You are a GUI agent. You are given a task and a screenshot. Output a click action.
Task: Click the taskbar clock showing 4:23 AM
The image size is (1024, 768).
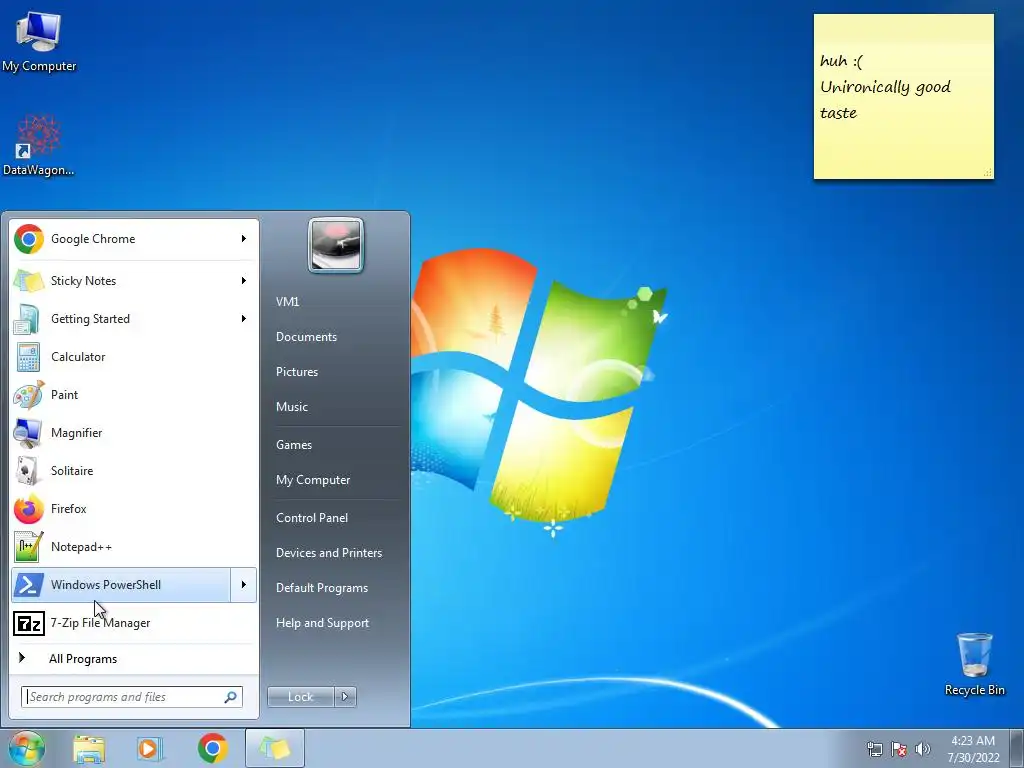(973, 749)
